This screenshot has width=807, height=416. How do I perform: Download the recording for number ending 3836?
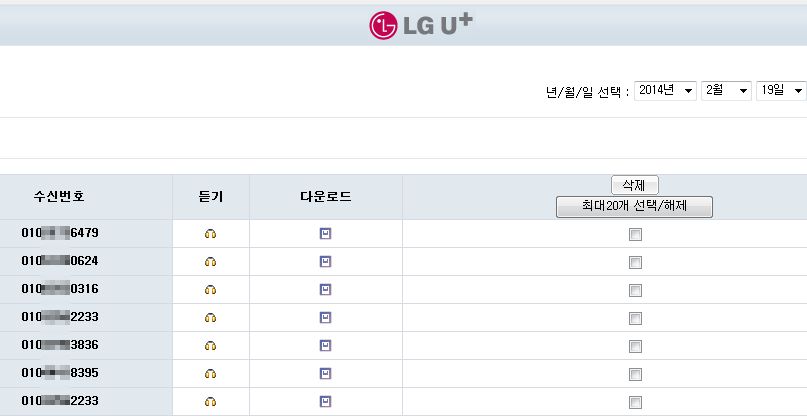[325, 345]
